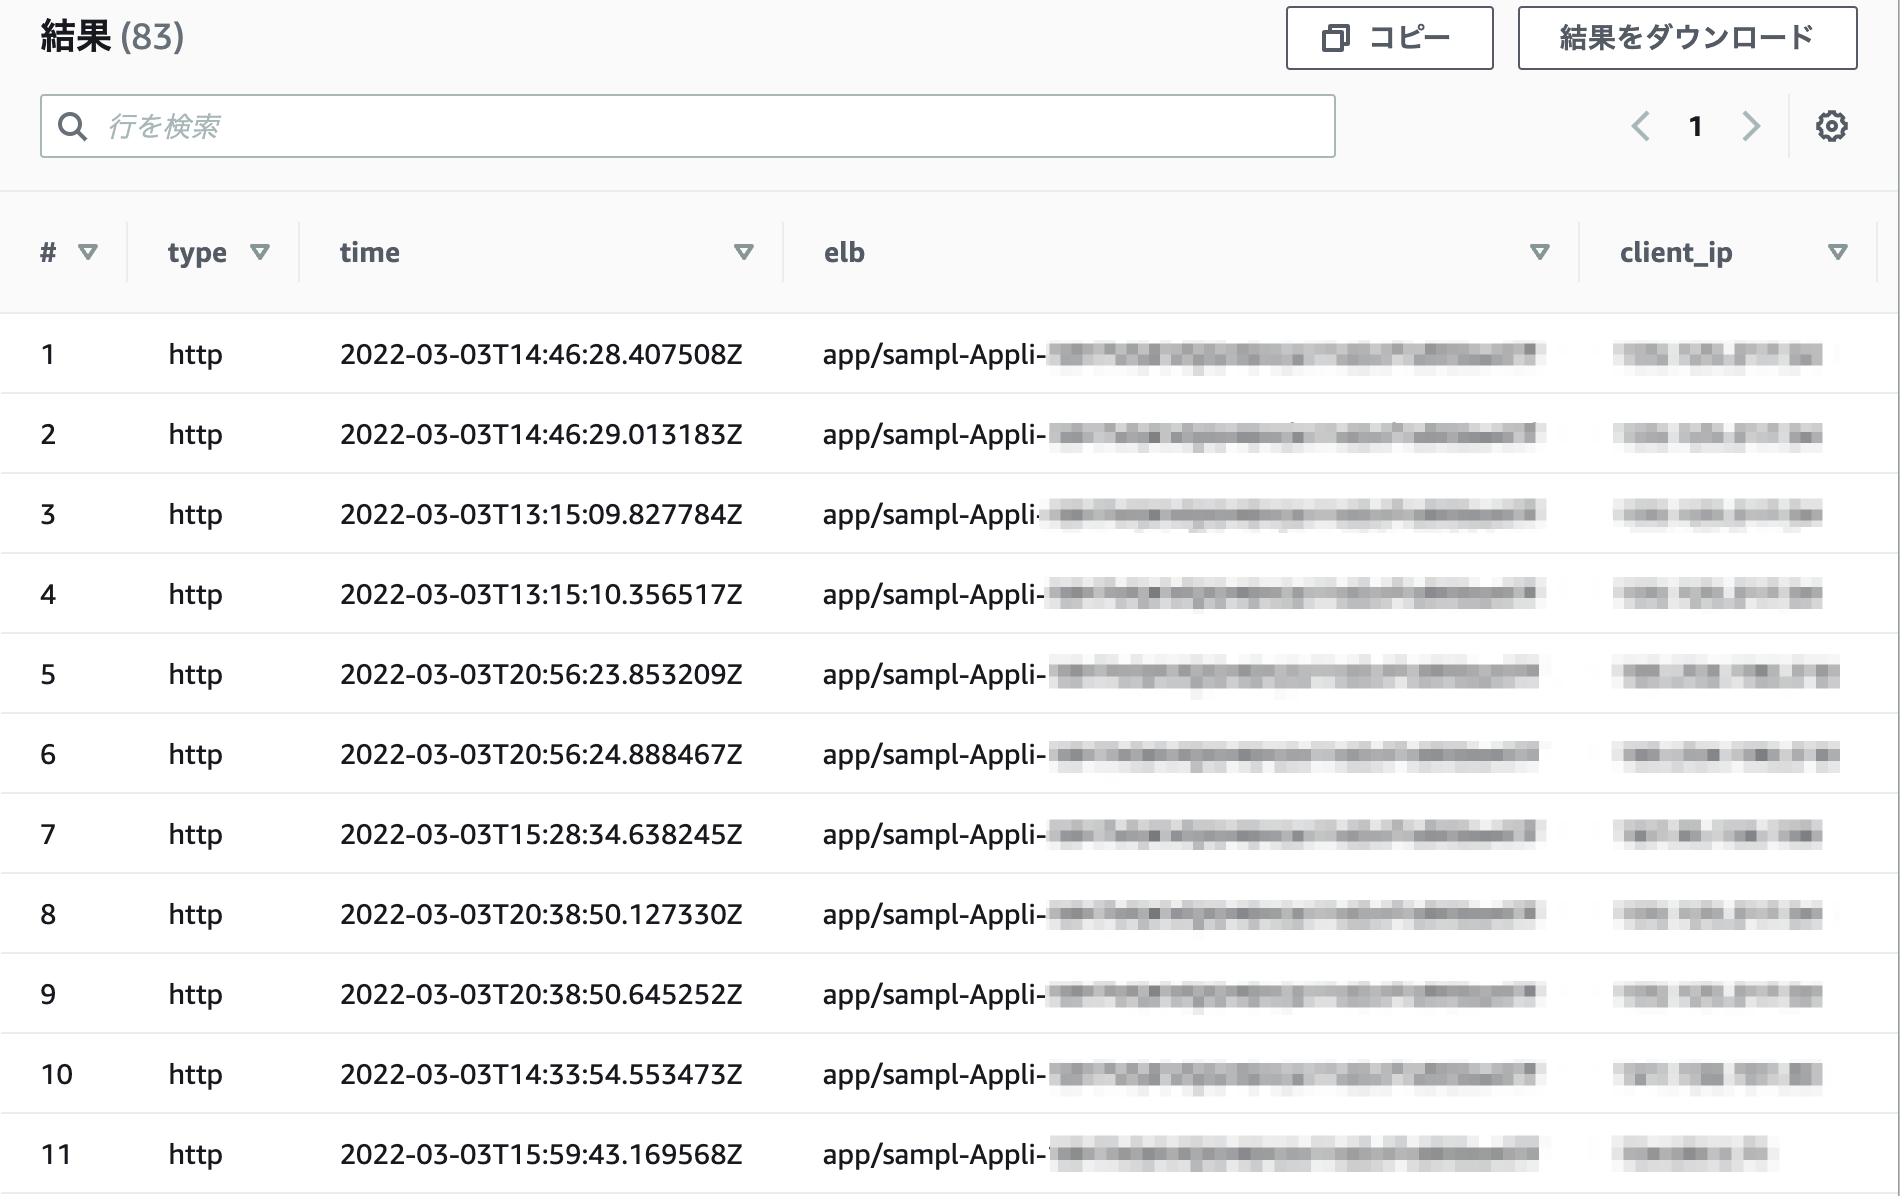Select time 2022-03-03T14:46:28.407508Z cell
The image size is (1900, 1196).
coord(541,354)
